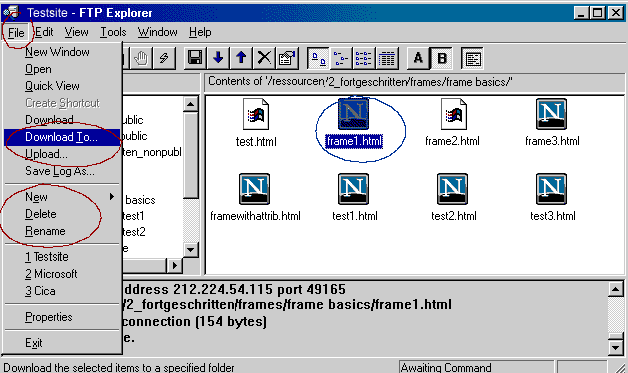Select ASCII transfer mode button A
Screen dimensions: 628x373
pos(418,58)
